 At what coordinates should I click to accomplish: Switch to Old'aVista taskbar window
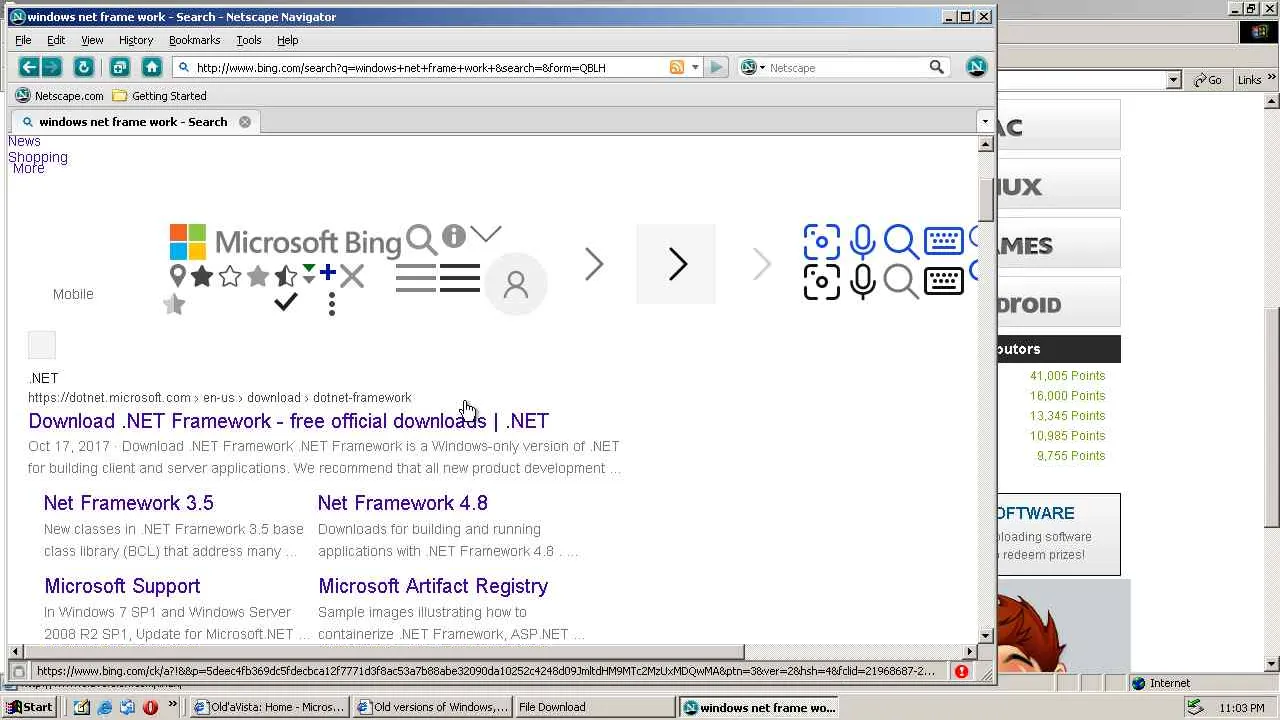(269, 707)
